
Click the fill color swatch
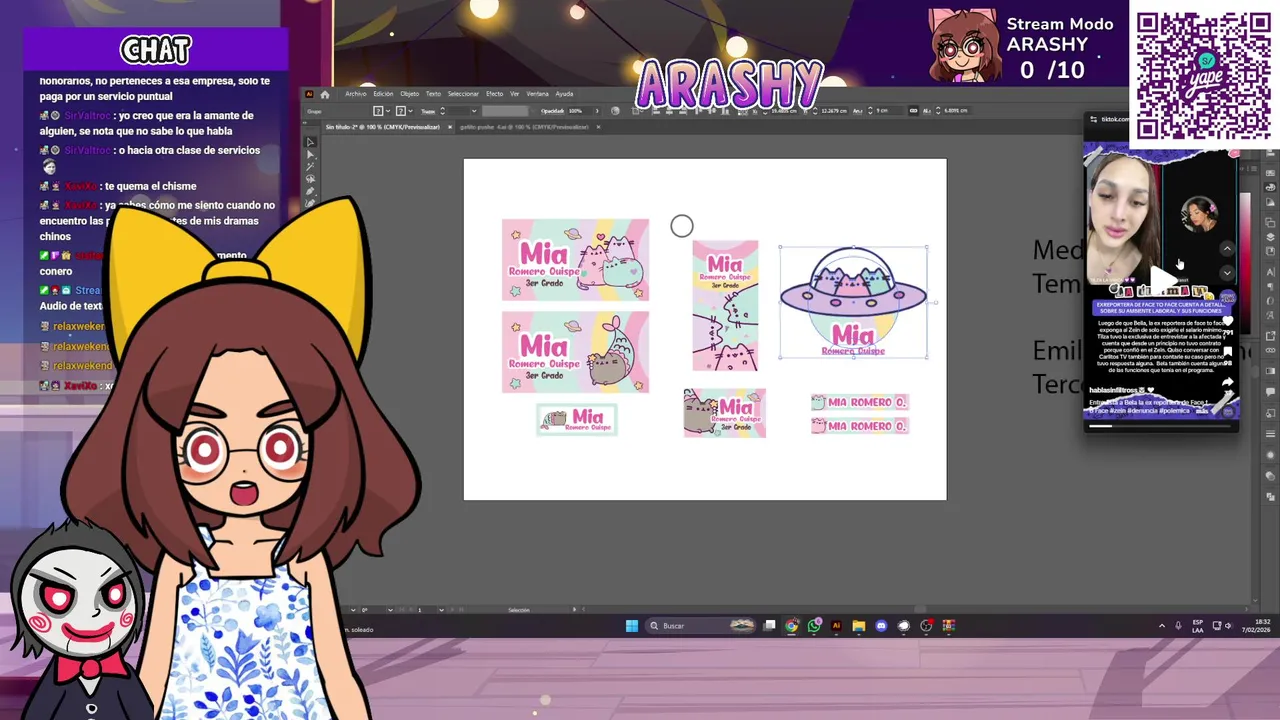(378, 111)
